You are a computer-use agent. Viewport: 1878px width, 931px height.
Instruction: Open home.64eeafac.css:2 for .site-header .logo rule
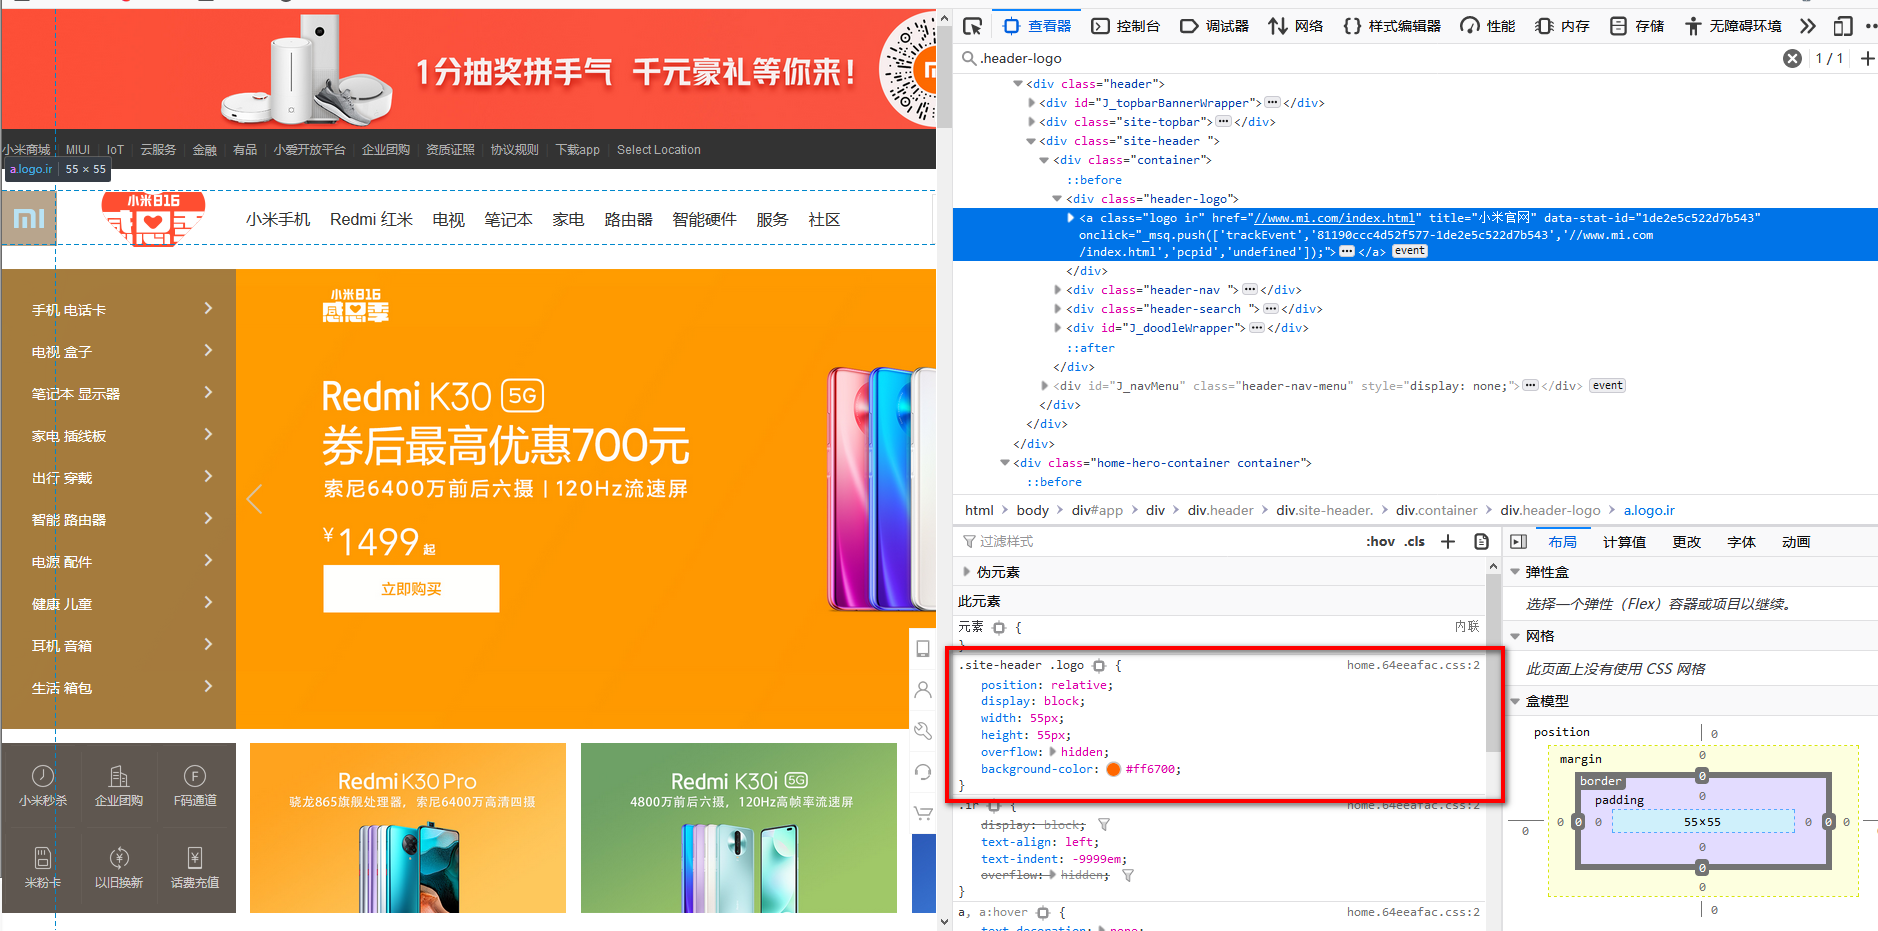tap(1412, 665)
